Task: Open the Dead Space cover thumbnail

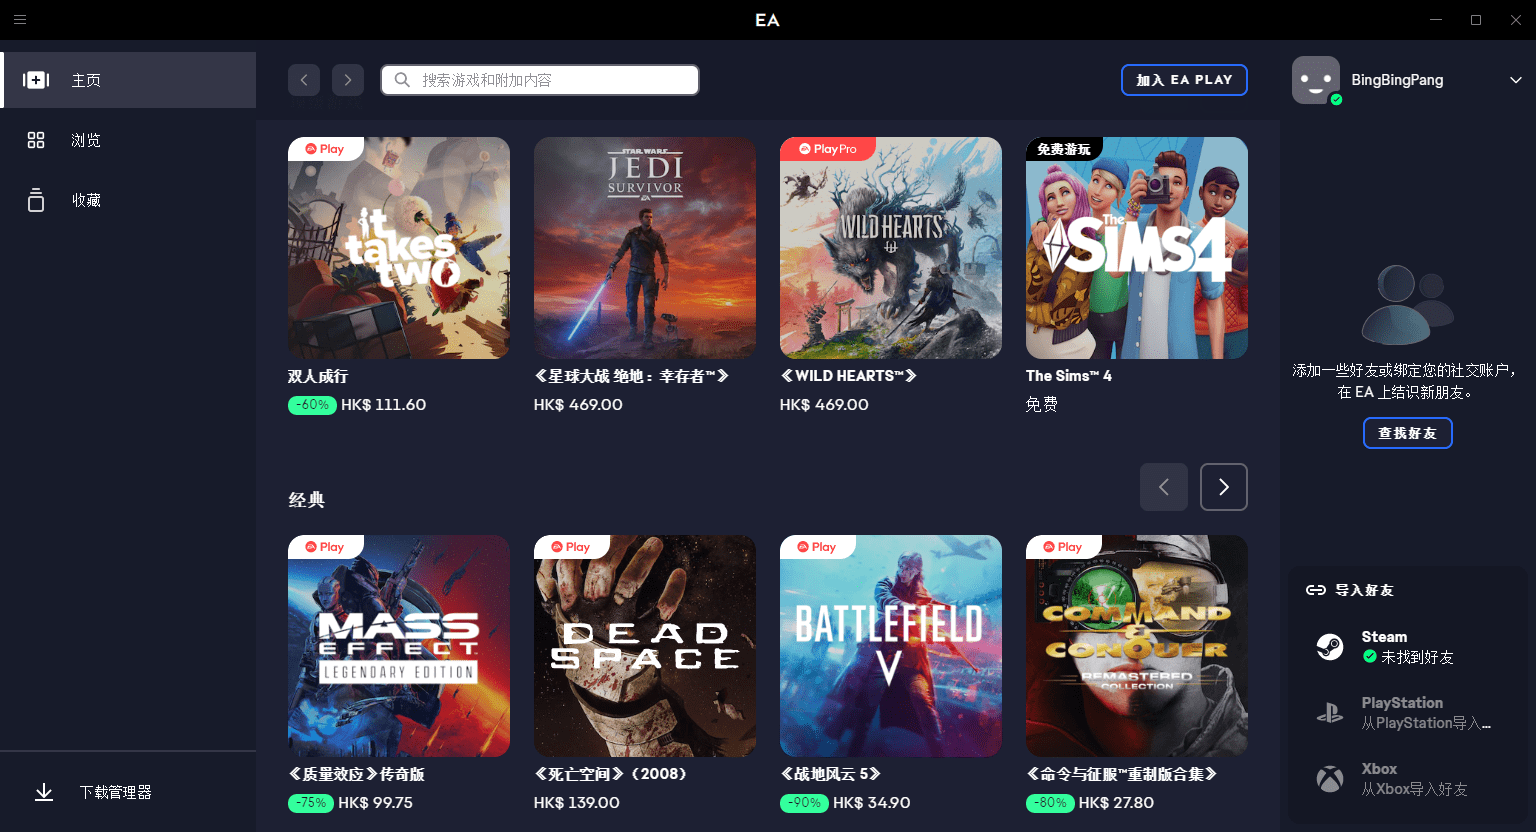Action: 645,646
